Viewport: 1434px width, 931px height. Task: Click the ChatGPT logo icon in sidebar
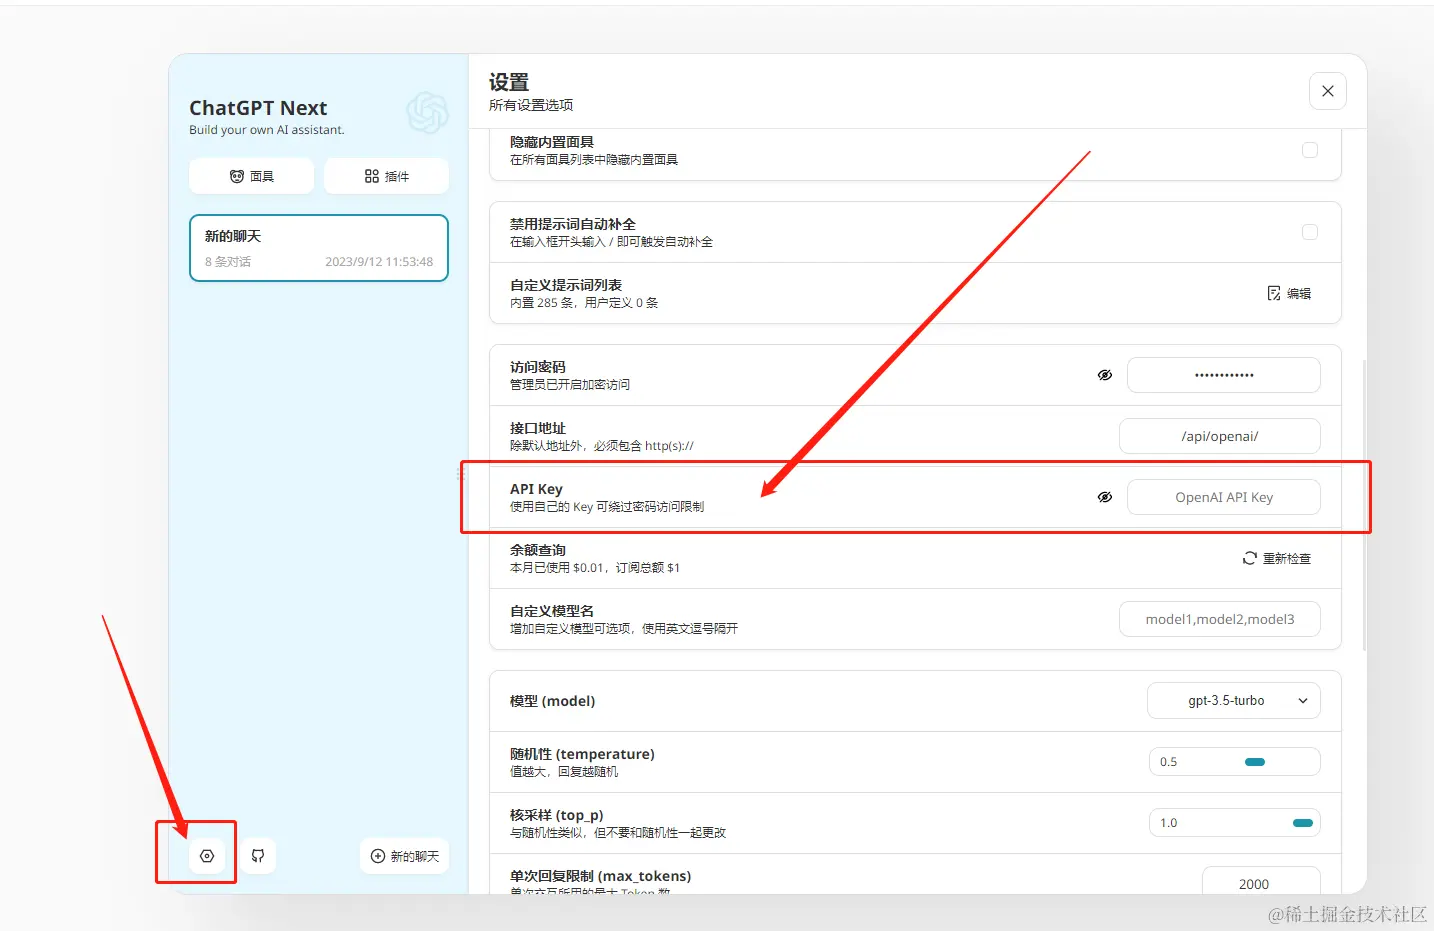427,113
